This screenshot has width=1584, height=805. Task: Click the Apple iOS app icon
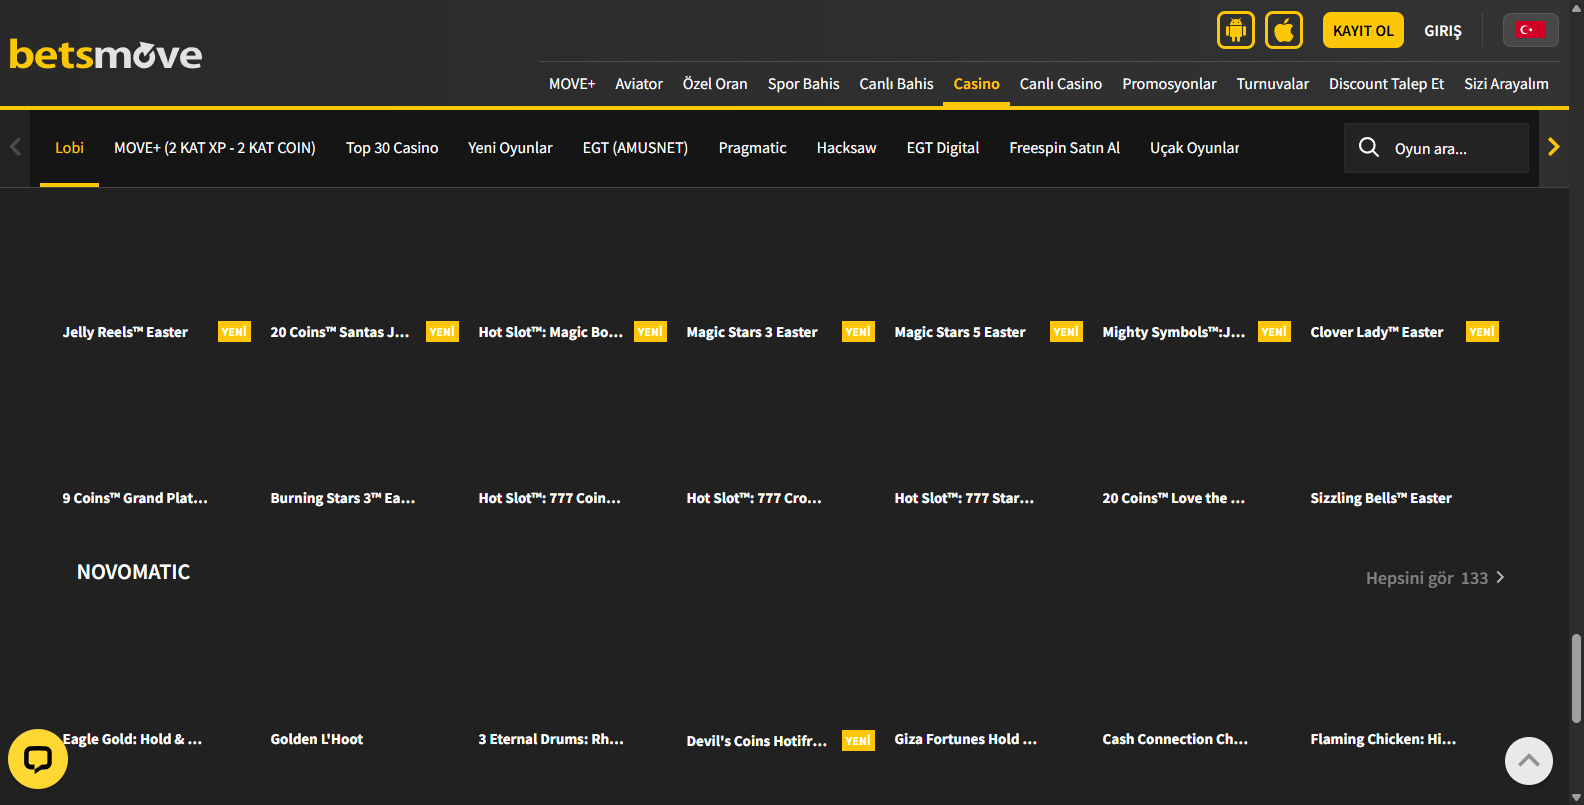click(1284, 30)
